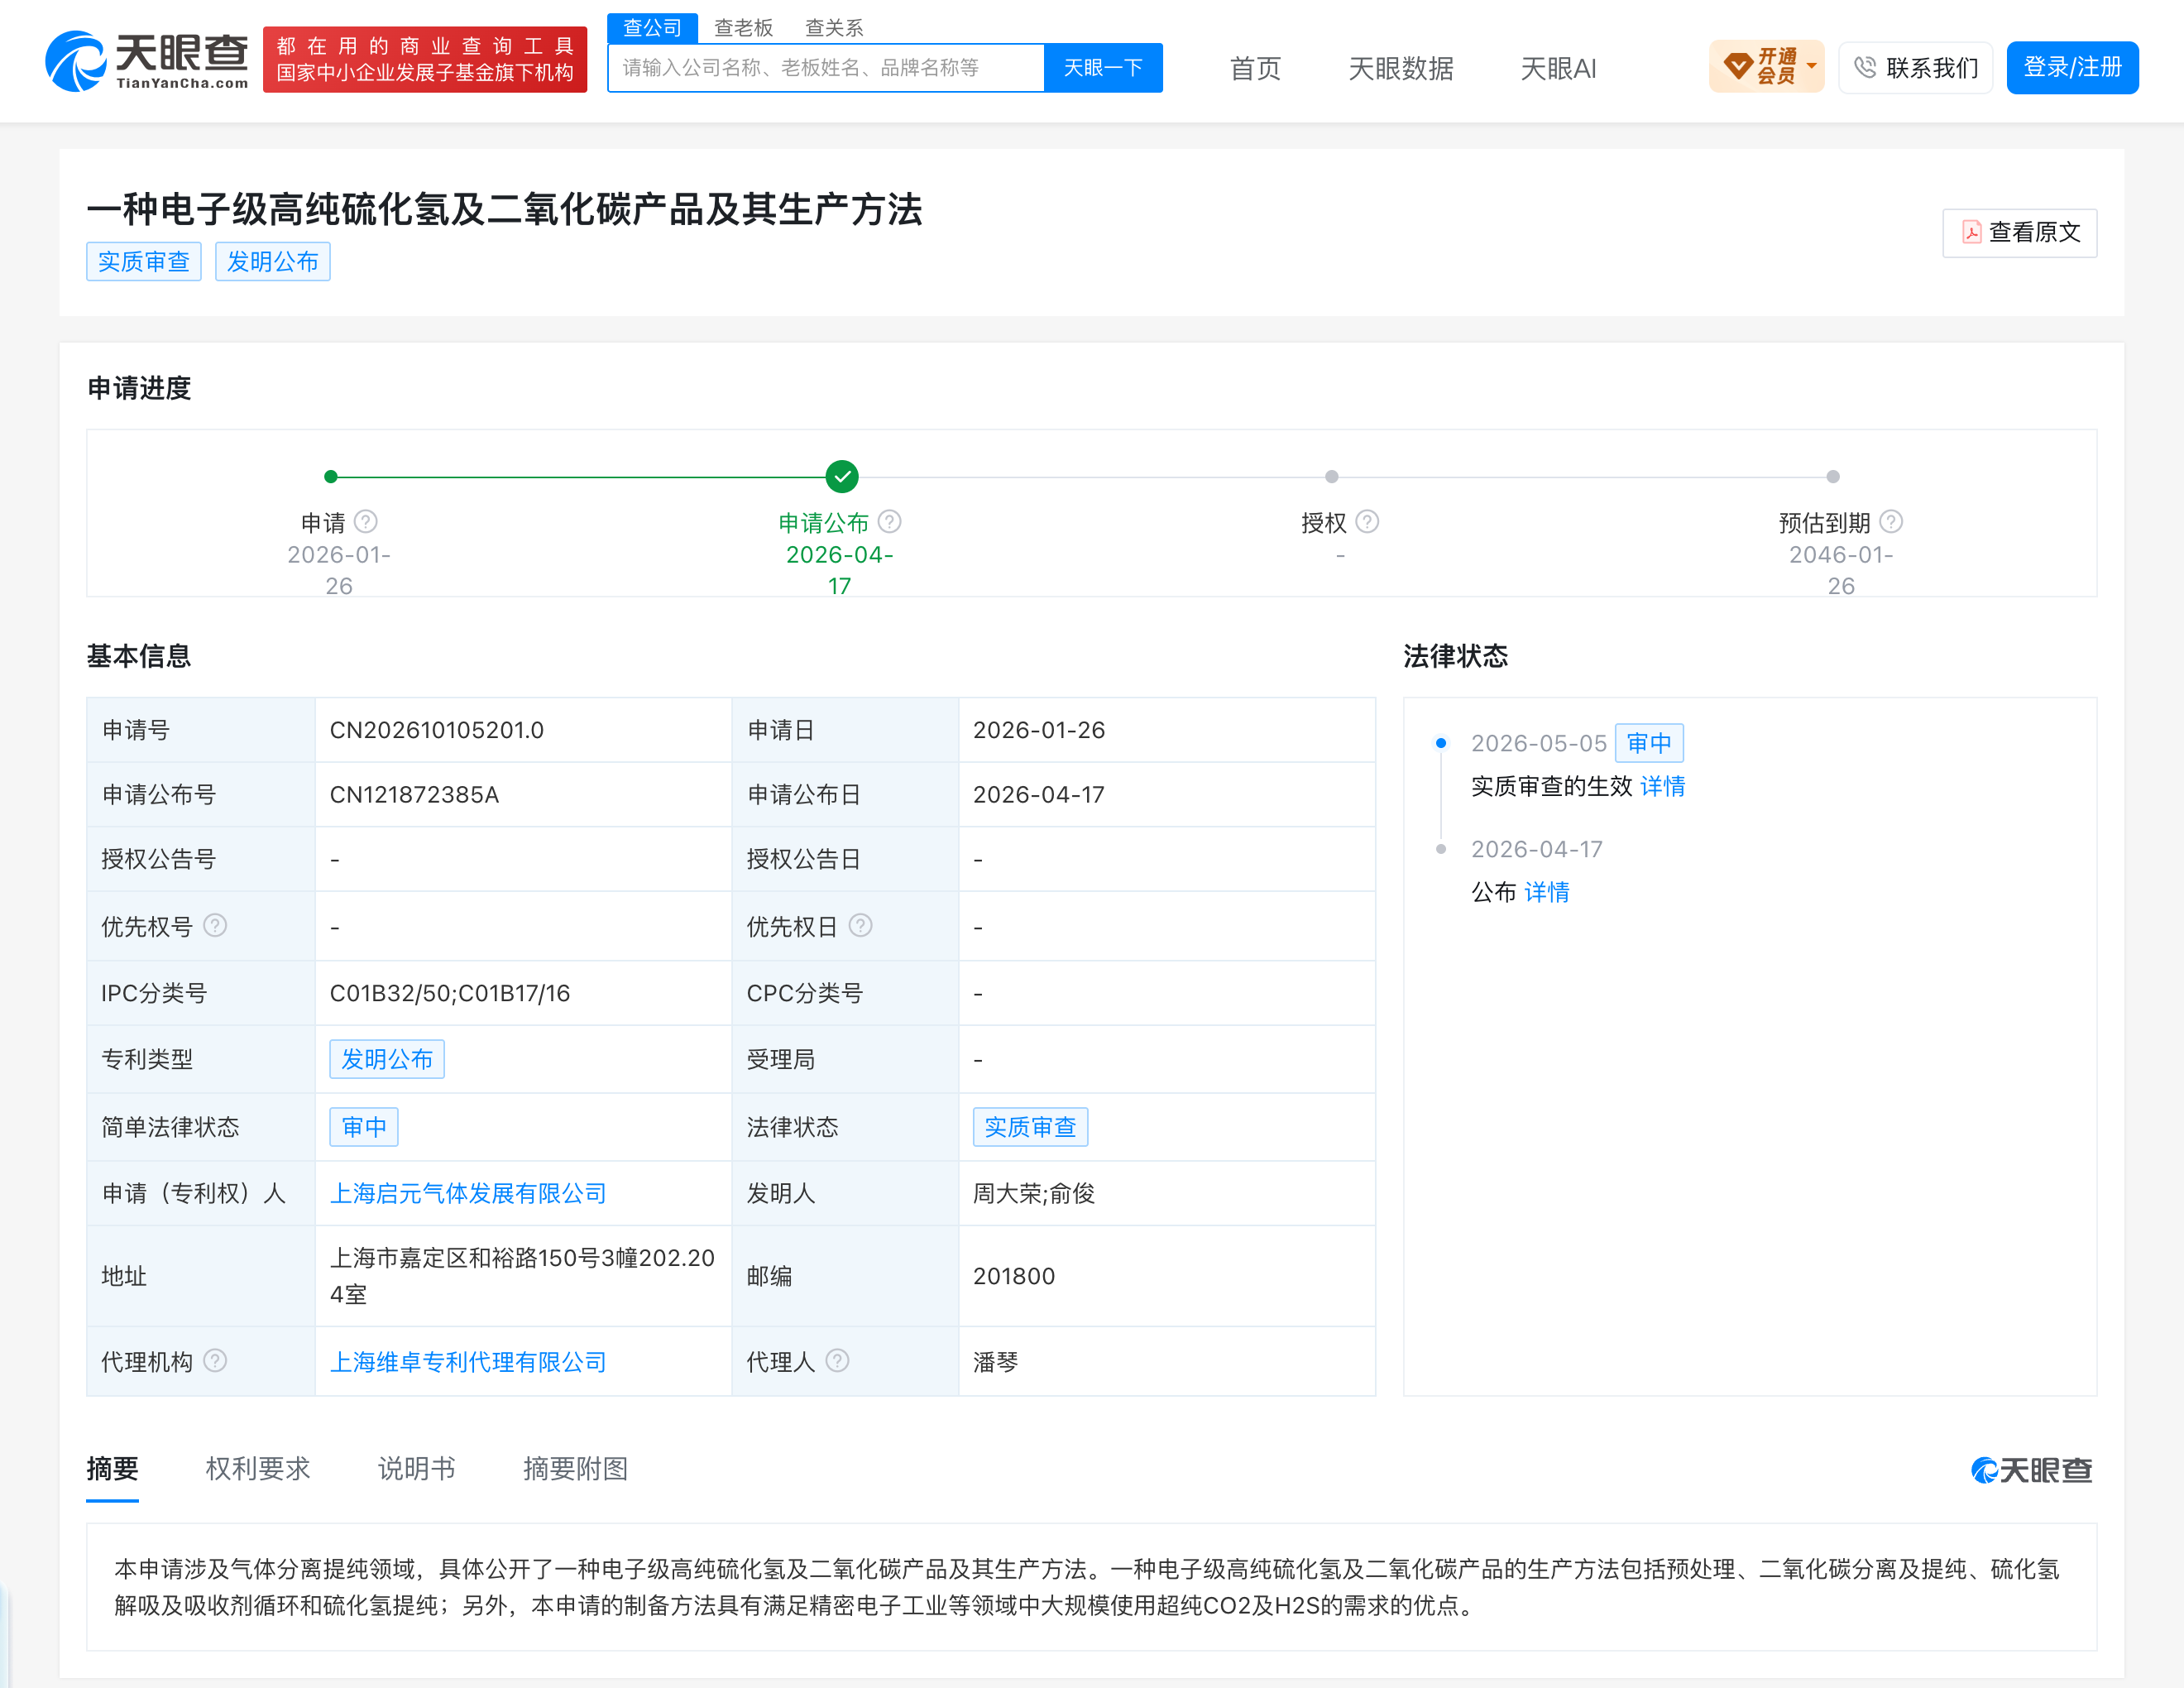
Task: Switch to the 摘要 tab
Action: click(112, 1468)
